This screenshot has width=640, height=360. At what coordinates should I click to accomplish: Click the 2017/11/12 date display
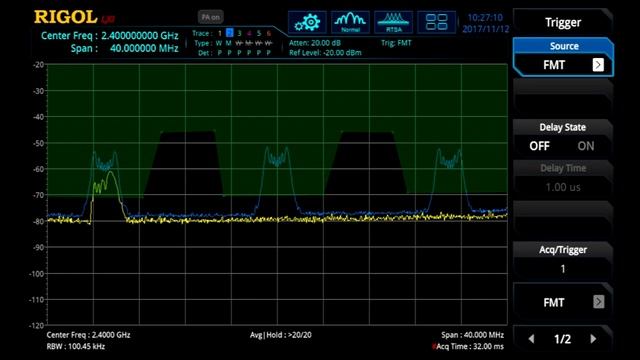486,29
